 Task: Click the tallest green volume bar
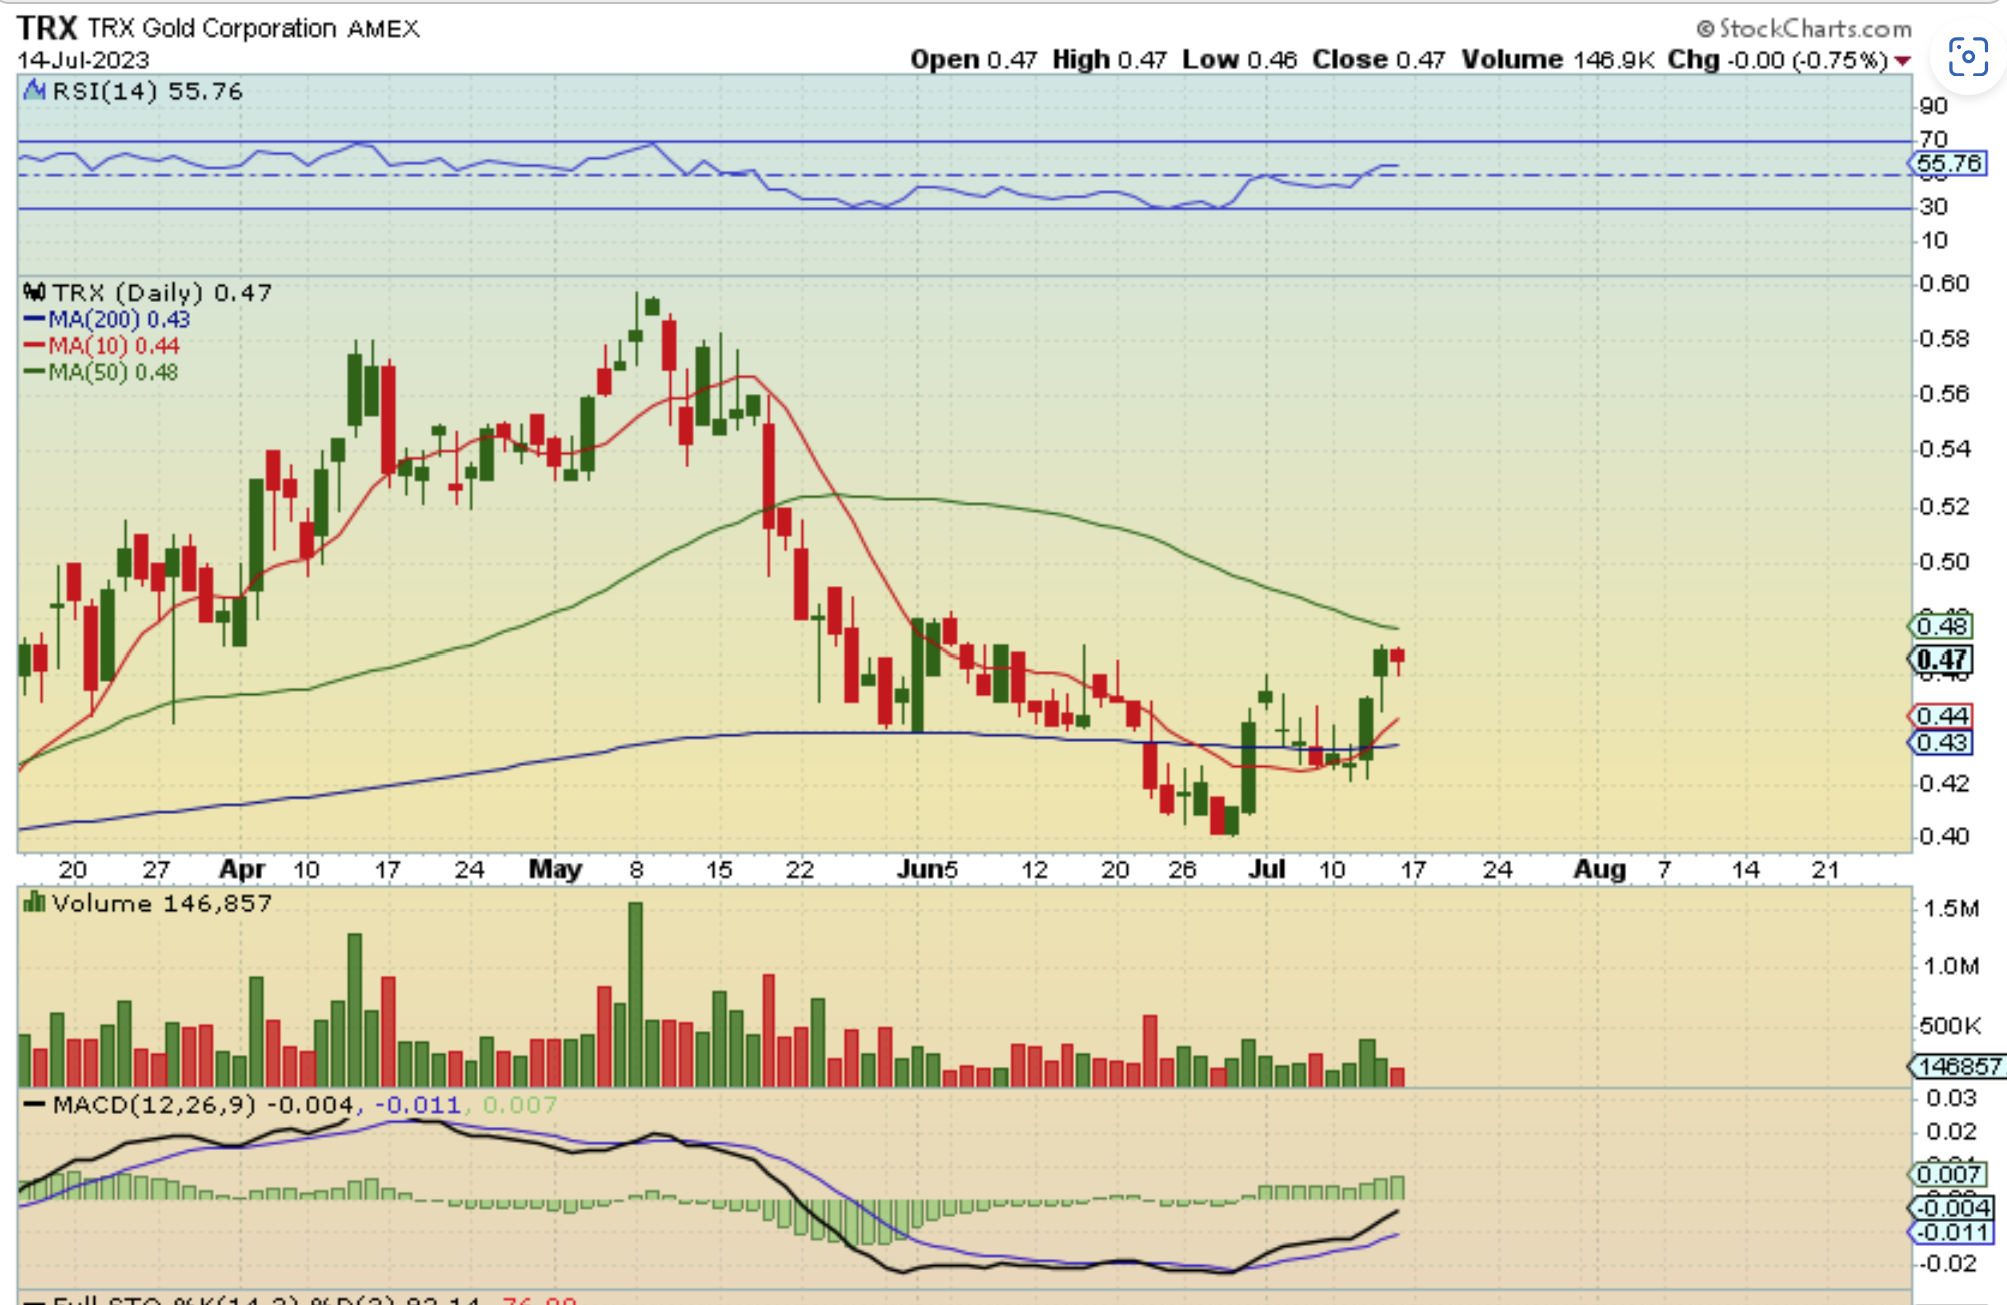pos(635,993)
